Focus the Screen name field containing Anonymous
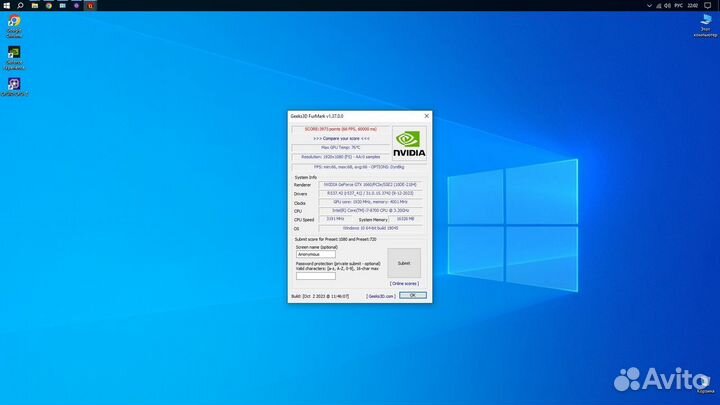720x405 pixels. [x=316, y=254]
